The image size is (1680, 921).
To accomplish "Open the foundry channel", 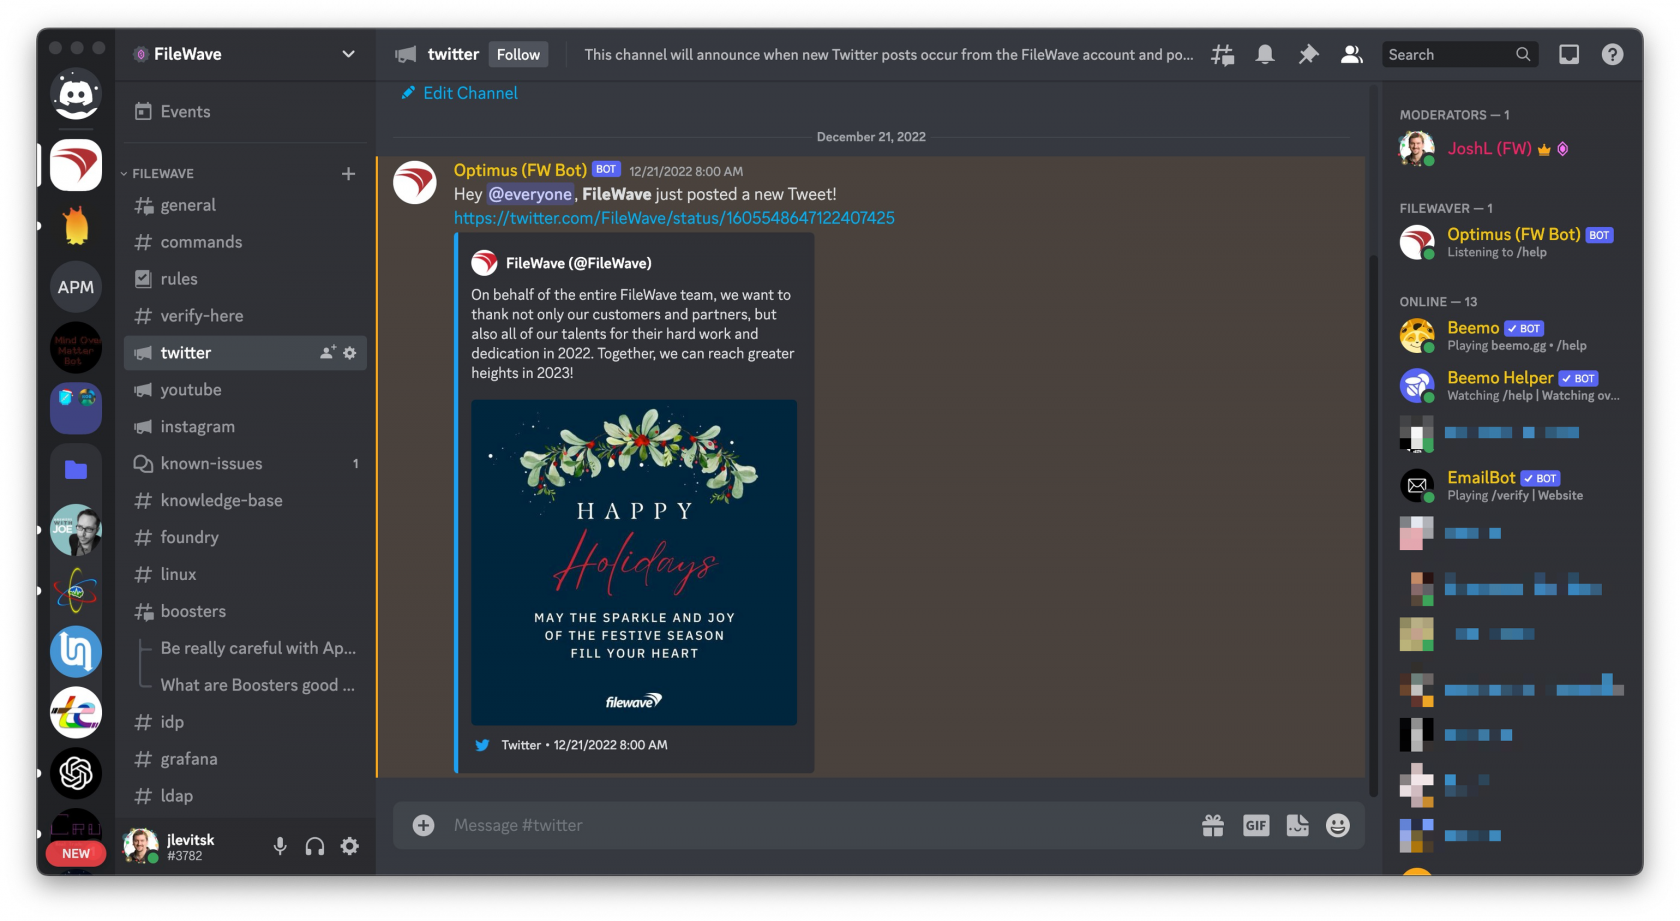I will pyautogui.click(x=245, y=538).
